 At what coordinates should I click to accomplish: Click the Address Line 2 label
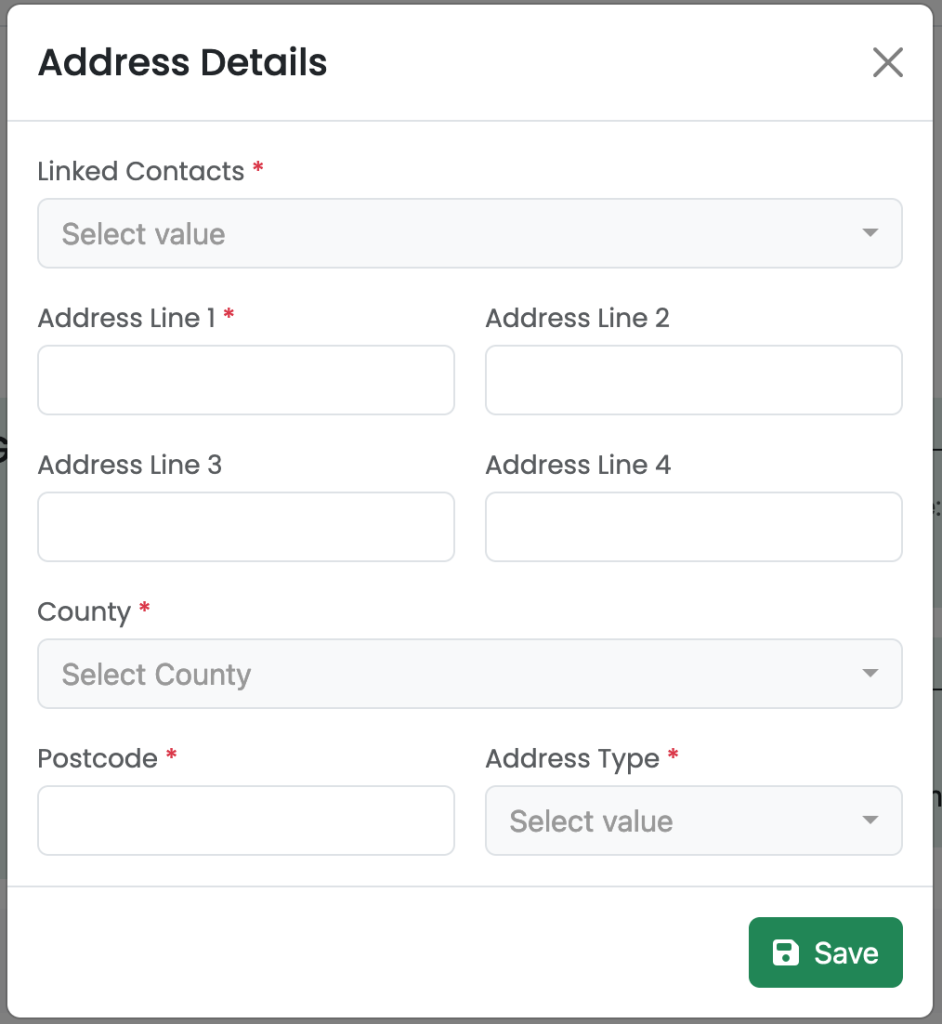click(577, 318)
